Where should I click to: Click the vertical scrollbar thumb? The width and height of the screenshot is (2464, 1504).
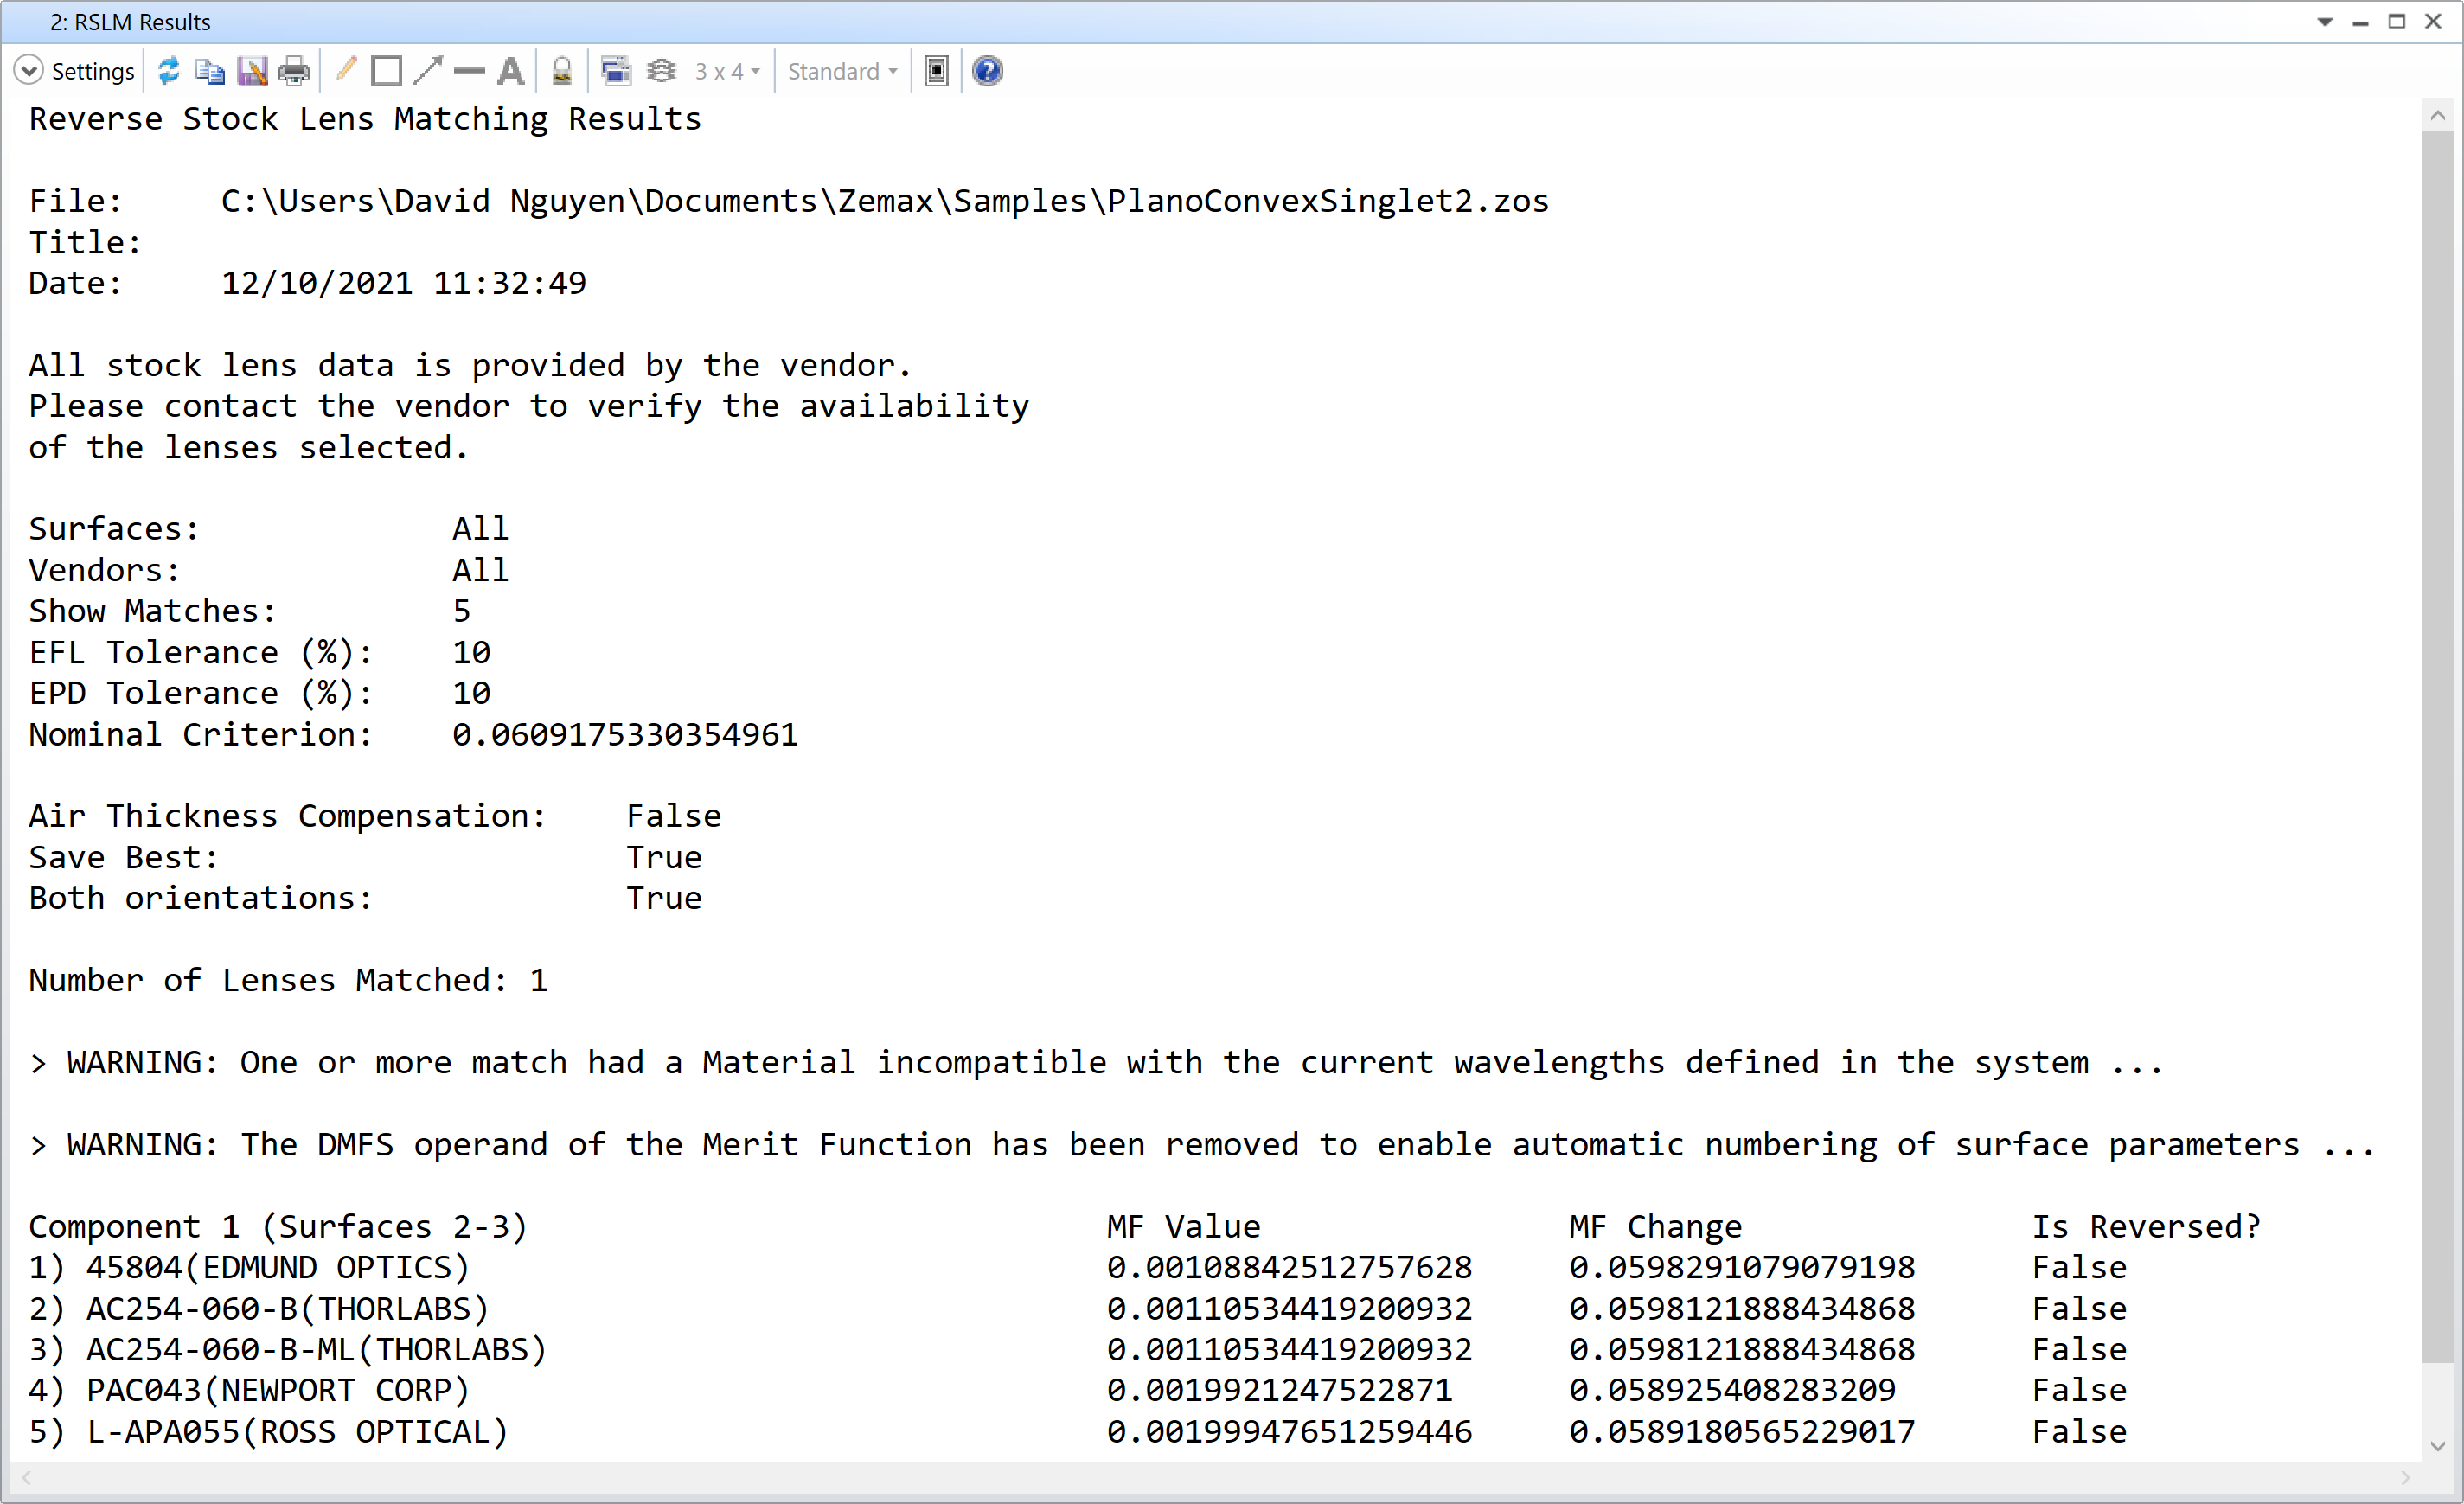pyautogui.click(x=2437, y=746)
